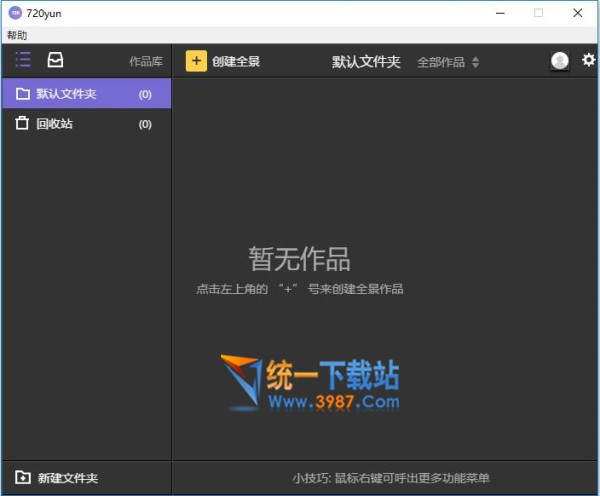Open the 帮助 menu

coord(17,35)
